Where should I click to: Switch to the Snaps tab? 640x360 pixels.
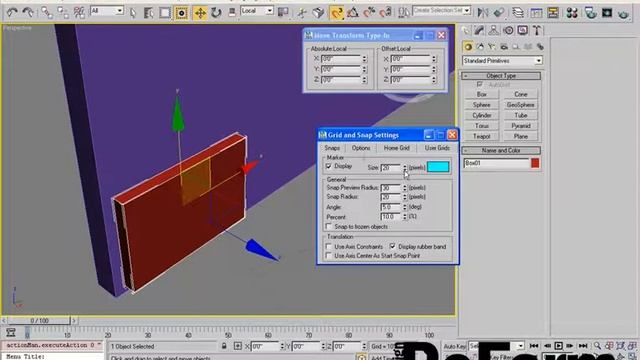332,148
